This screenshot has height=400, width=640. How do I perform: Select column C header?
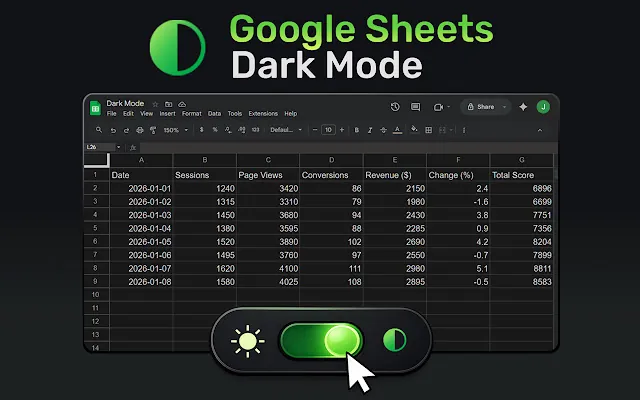click(x=268, y=160)
